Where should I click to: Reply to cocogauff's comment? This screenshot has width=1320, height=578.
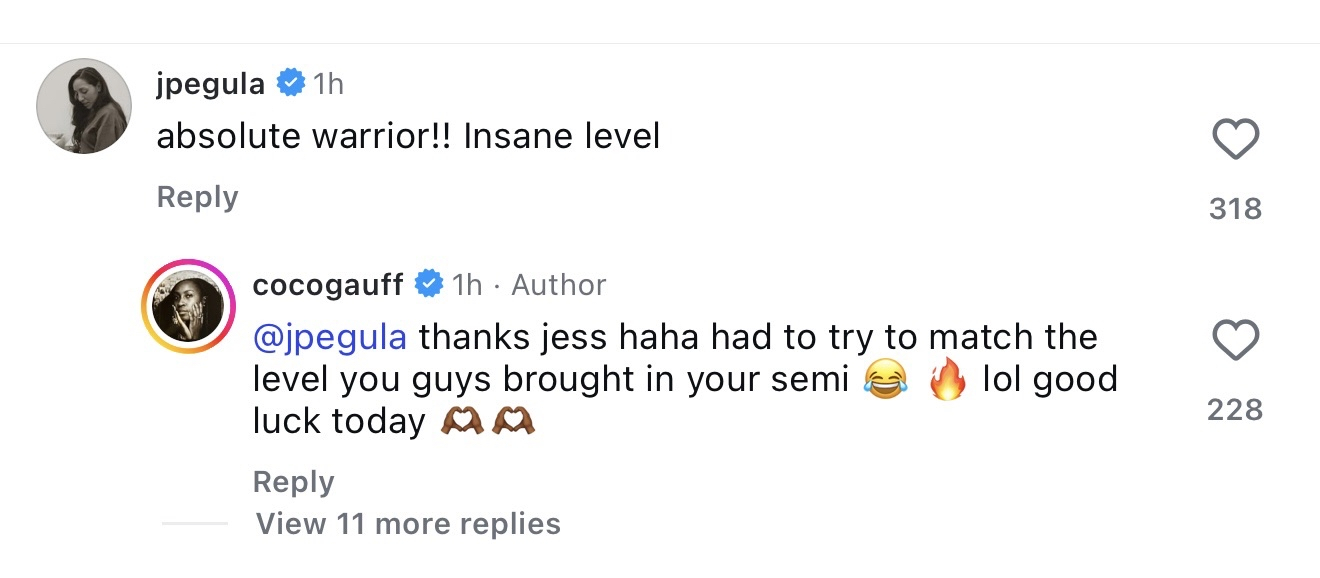pyautogui.click(x=293, y=481)
